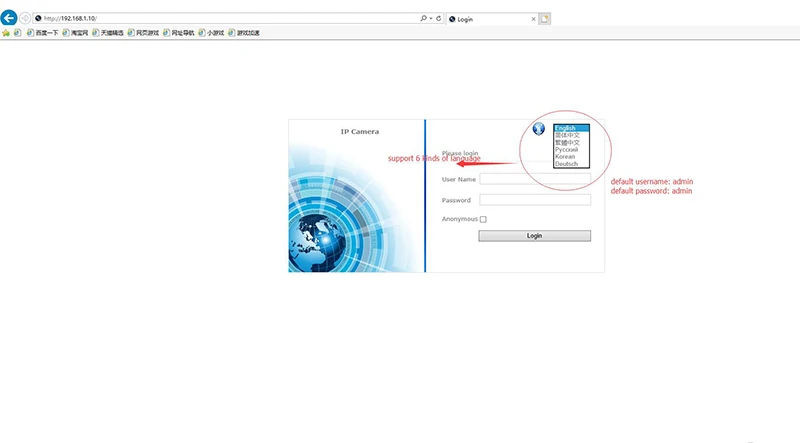Click the favorites star icon
This screenshot has width=800, height=443.
(x=6, y=33)
